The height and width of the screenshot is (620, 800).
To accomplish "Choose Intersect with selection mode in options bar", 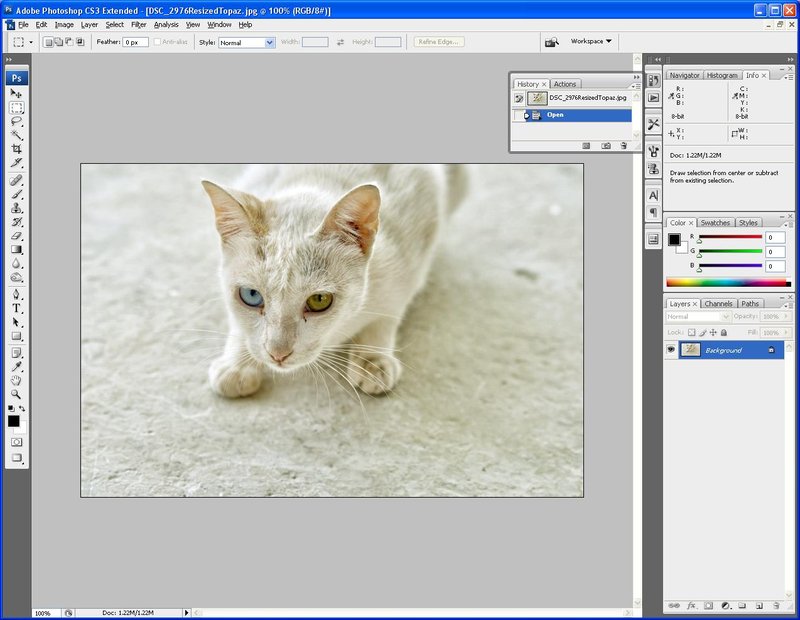I will [80, 42].
